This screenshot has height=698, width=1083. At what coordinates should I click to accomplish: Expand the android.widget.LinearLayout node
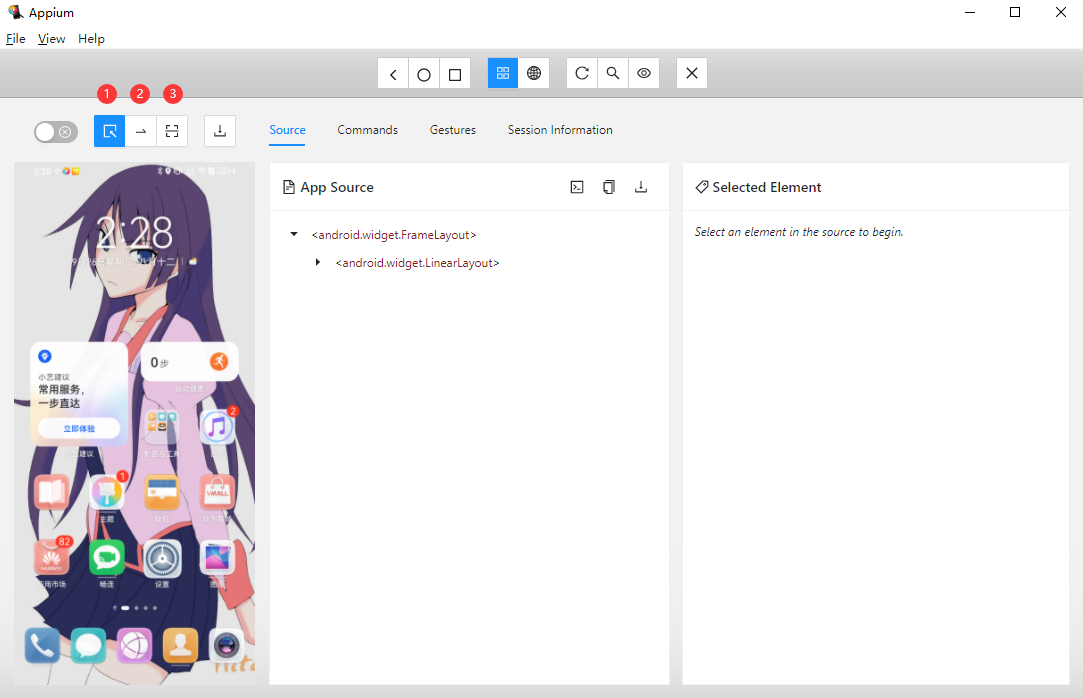tap(318, 263)
